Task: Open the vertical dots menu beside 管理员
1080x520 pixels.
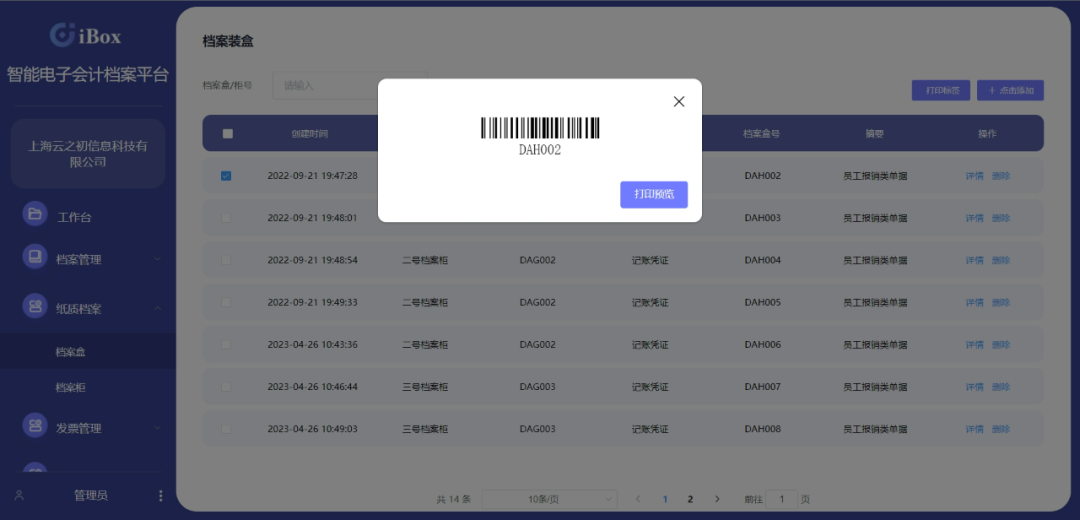Action: [160, 496]
